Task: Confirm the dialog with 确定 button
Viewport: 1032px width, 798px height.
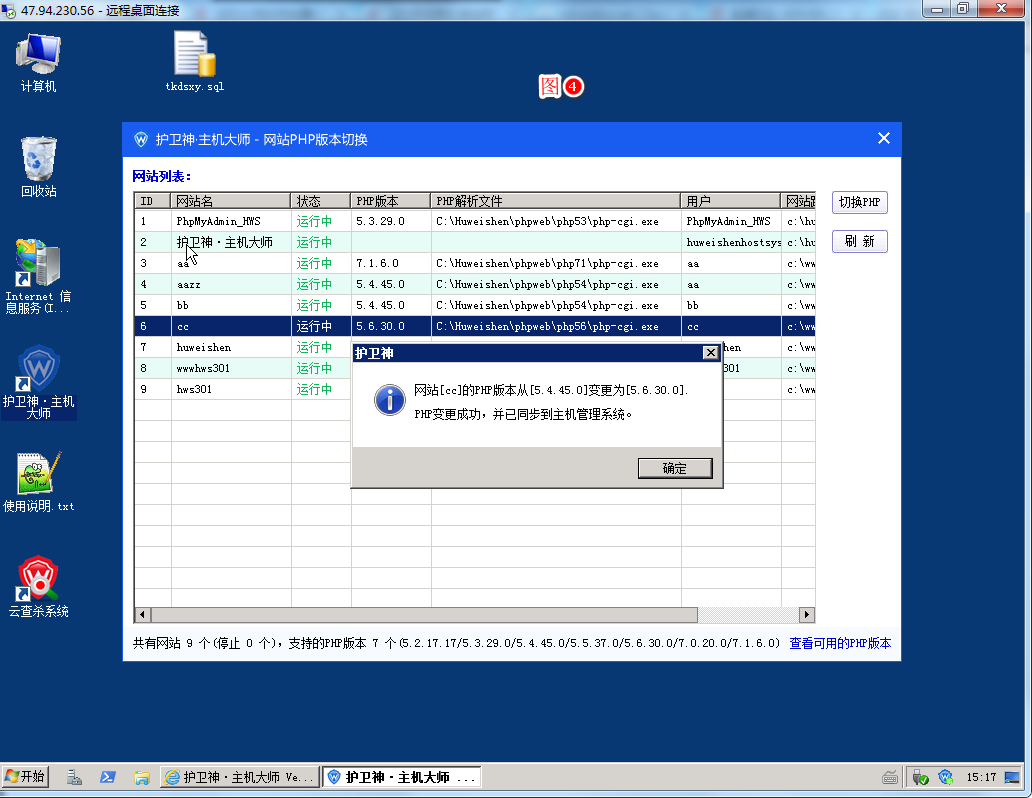Action: click(675, 468)
